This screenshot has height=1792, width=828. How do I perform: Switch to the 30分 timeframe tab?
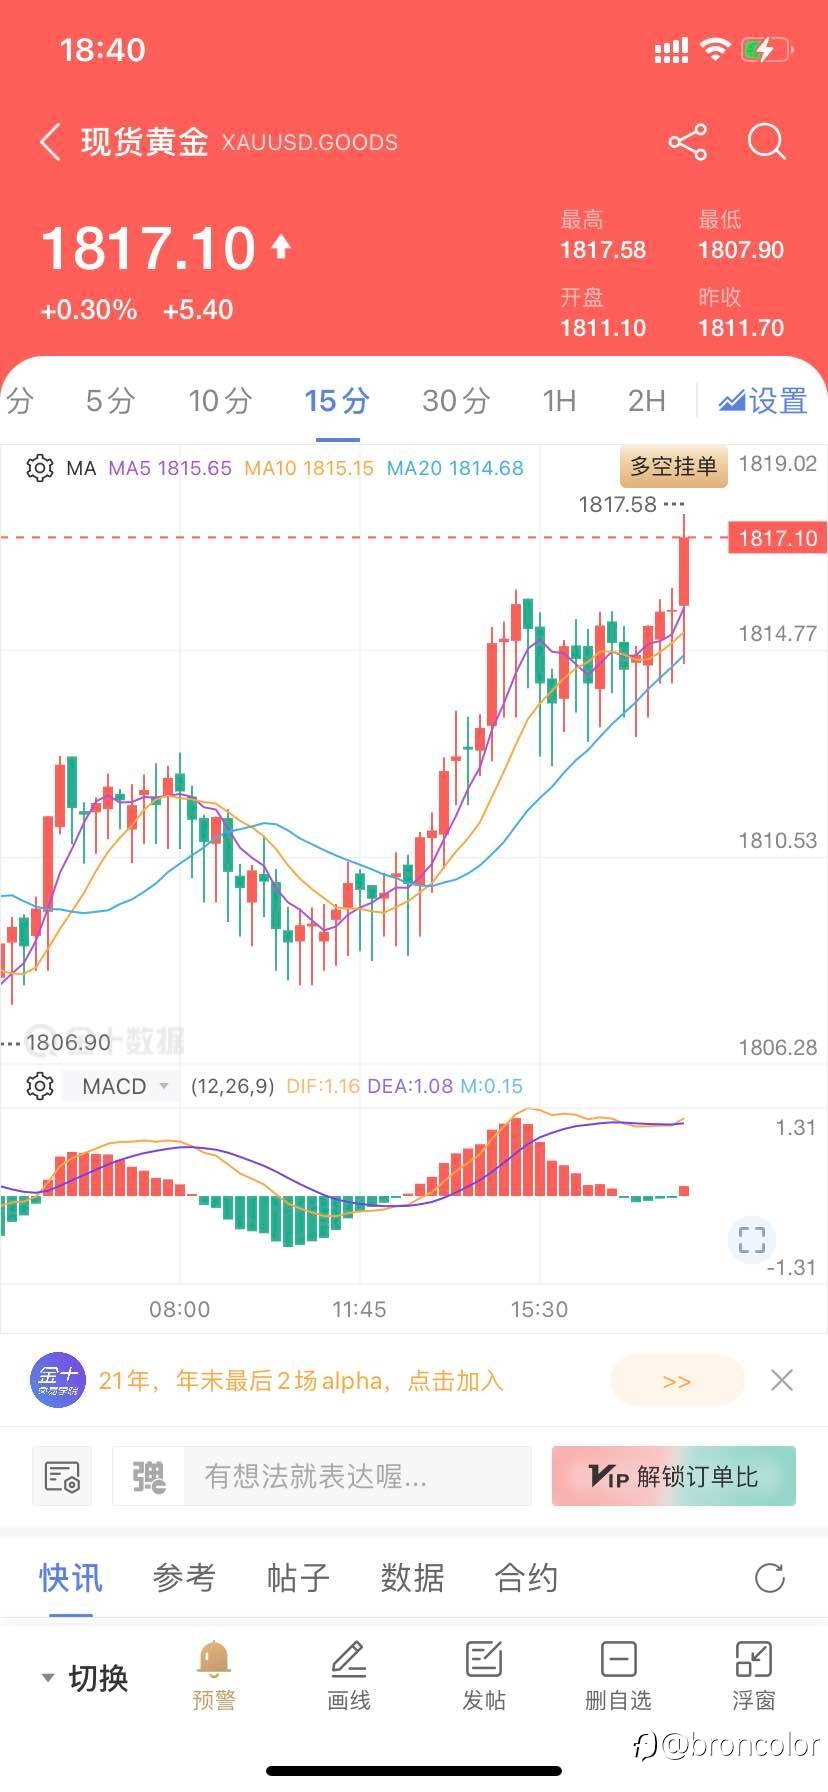(x=456, y=401)
